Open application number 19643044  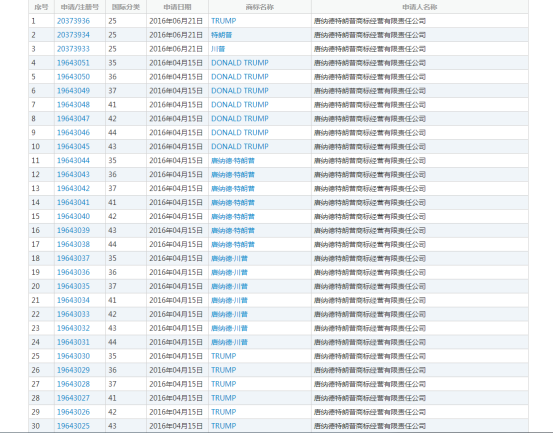(73, 161)
